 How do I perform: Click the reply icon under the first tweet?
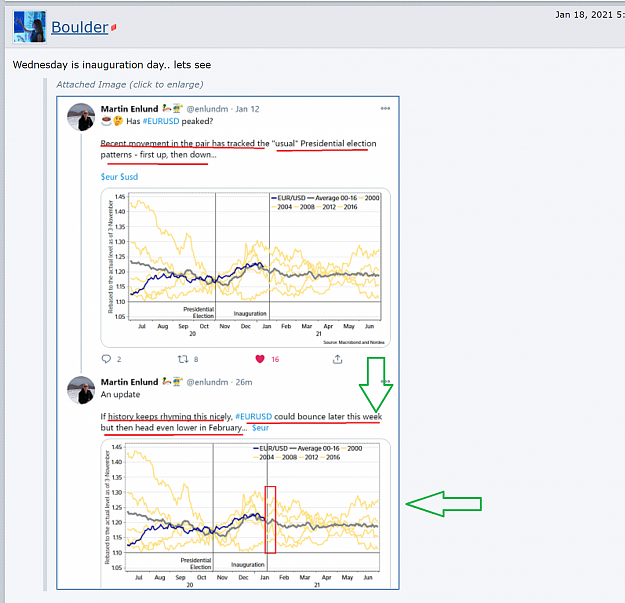click(106, 359)
